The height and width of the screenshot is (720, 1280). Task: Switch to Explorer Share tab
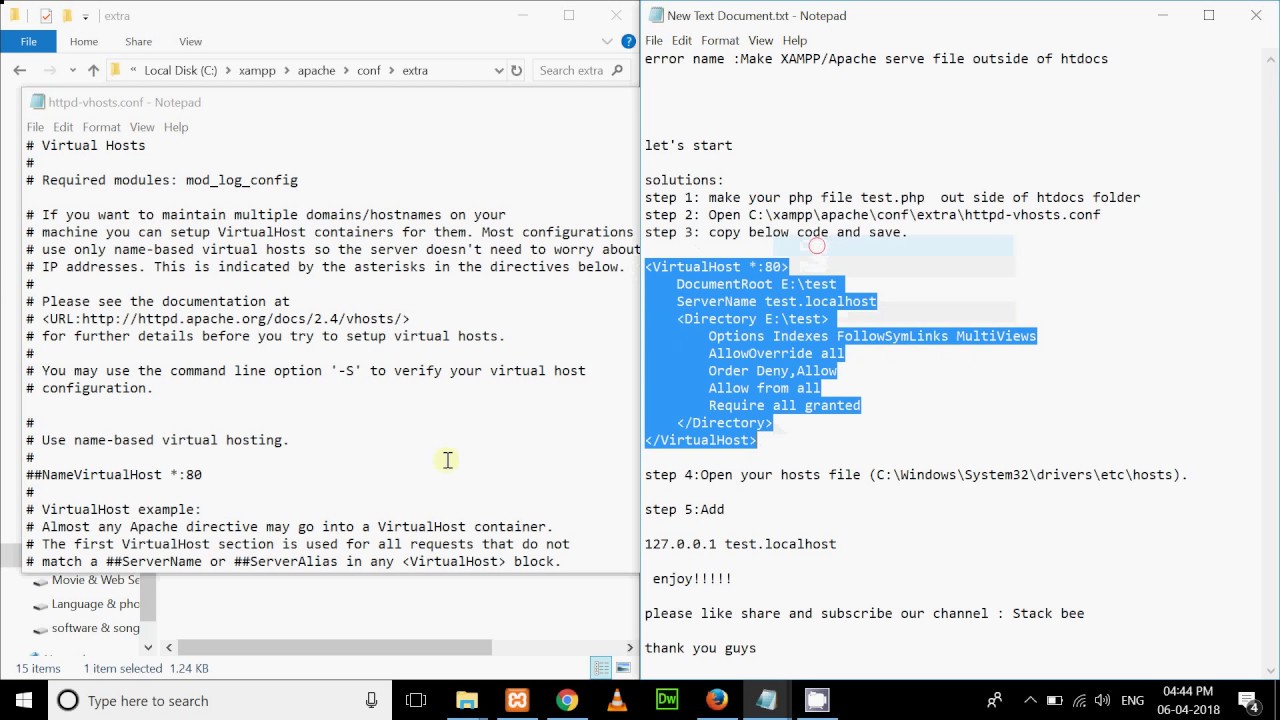tap(138, 41)
